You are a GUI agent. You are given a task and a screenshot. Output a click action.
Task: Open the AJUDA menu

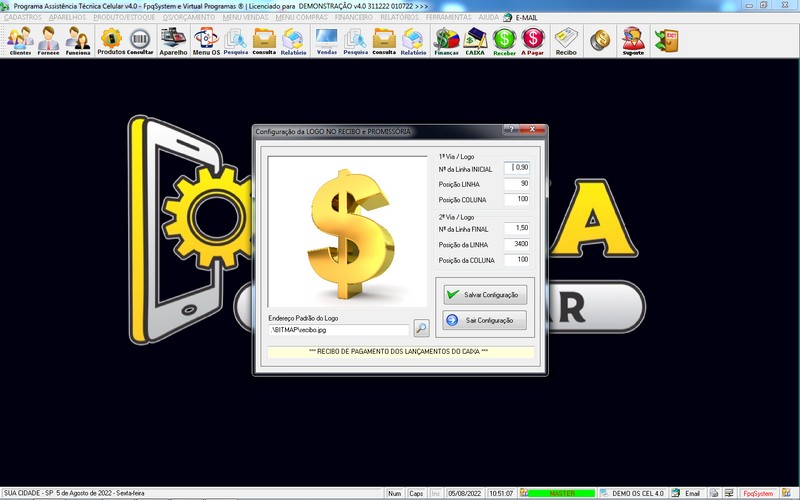(x=488, y=17)
